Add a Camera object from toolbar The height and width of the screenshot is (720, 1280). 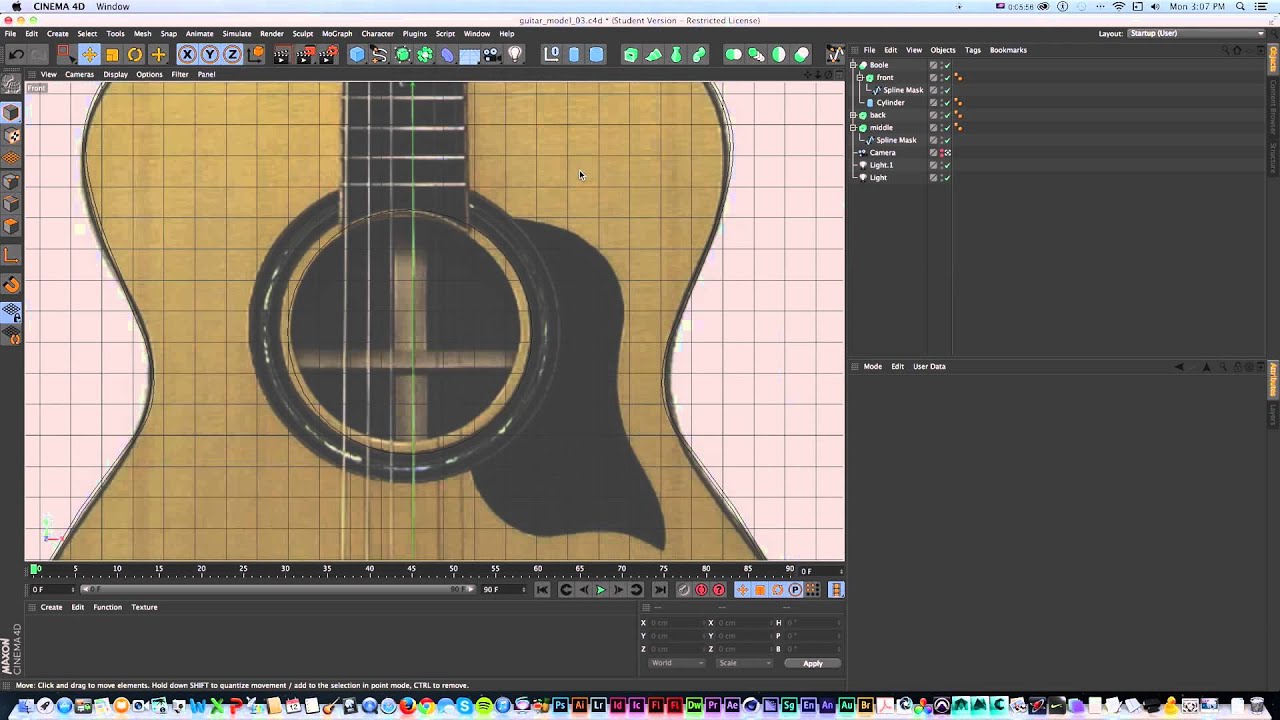[x=492, y=55]
